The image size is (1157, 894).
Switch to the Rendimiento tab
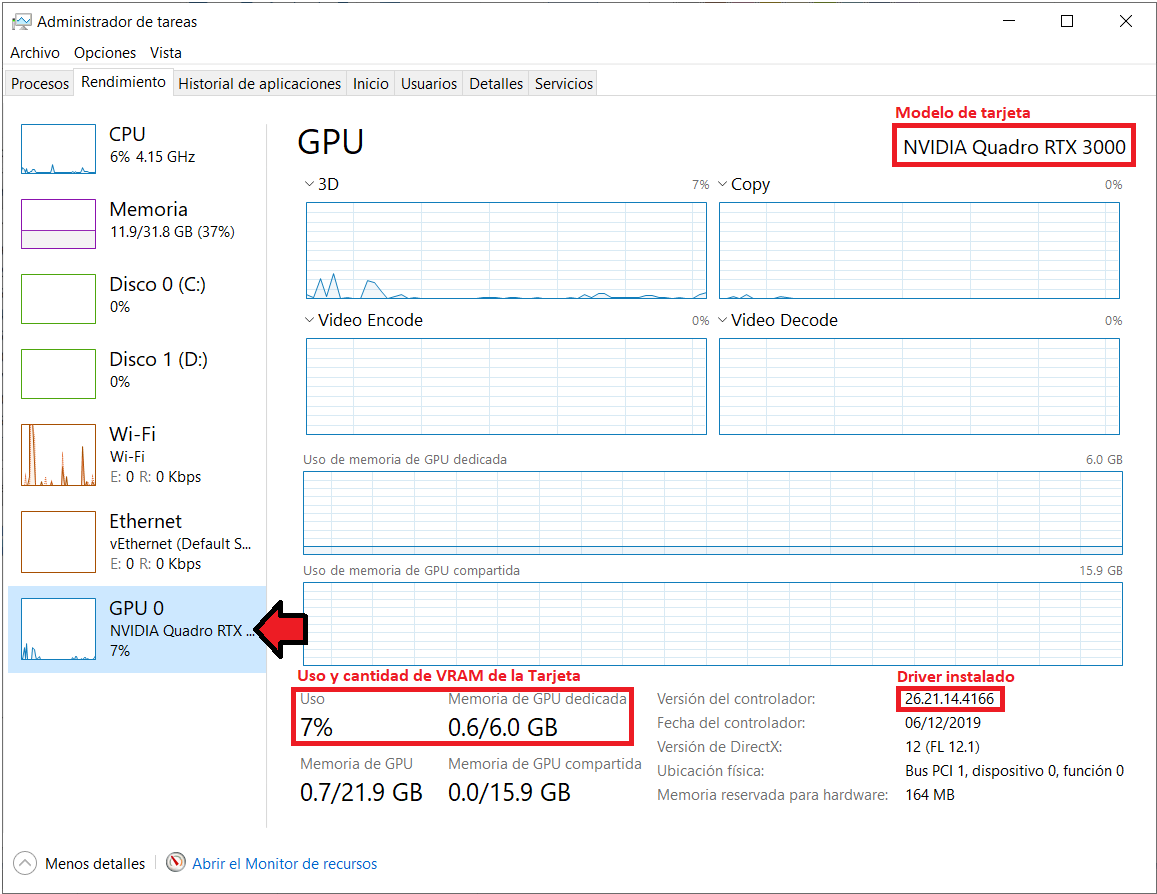tap(123, 82)
